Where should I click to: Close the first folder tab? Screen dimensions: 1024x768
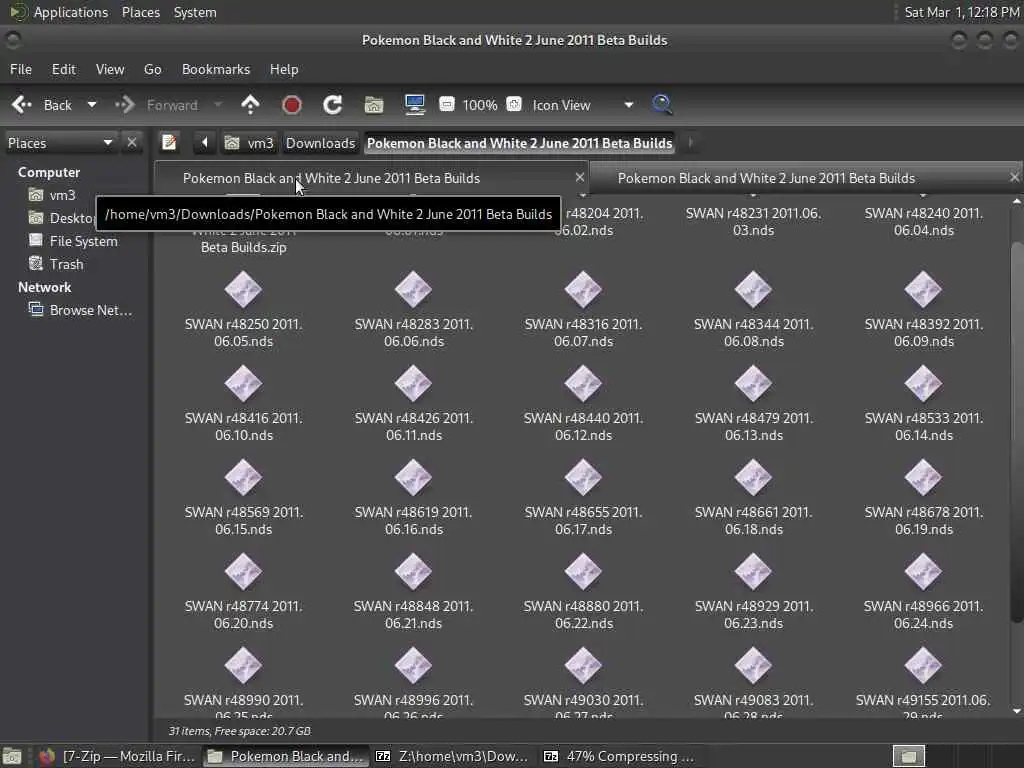coord(580,177)
